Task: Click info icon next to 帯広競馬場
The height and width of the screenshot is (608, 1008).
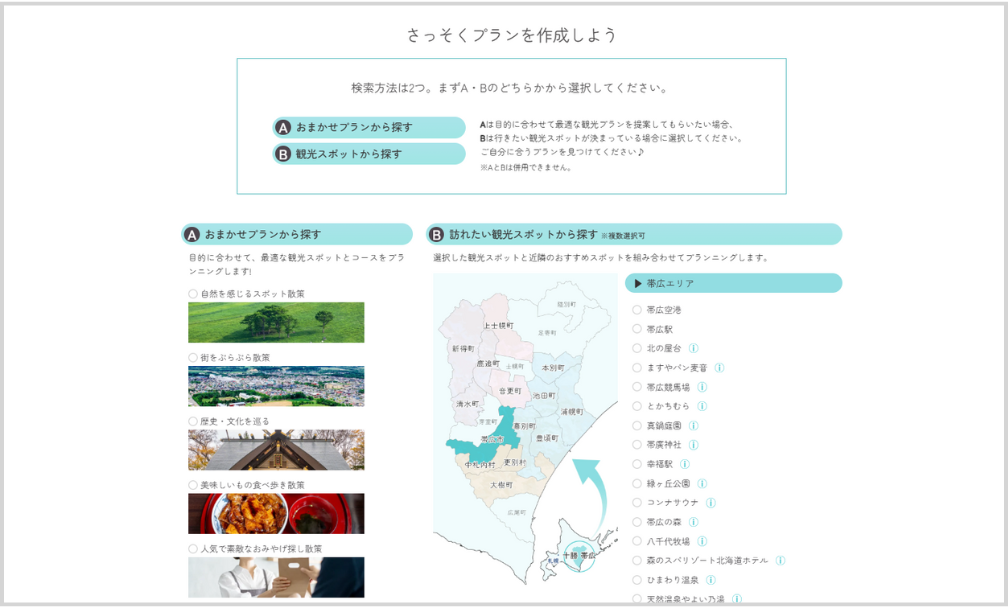Action: [702, 387]
